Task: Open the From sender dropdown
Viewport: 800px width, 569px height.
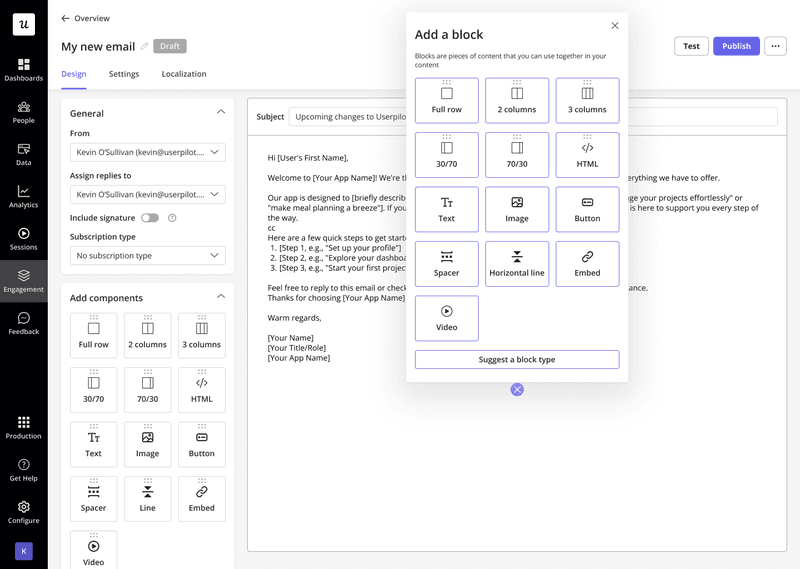Action: click(147, 152)
